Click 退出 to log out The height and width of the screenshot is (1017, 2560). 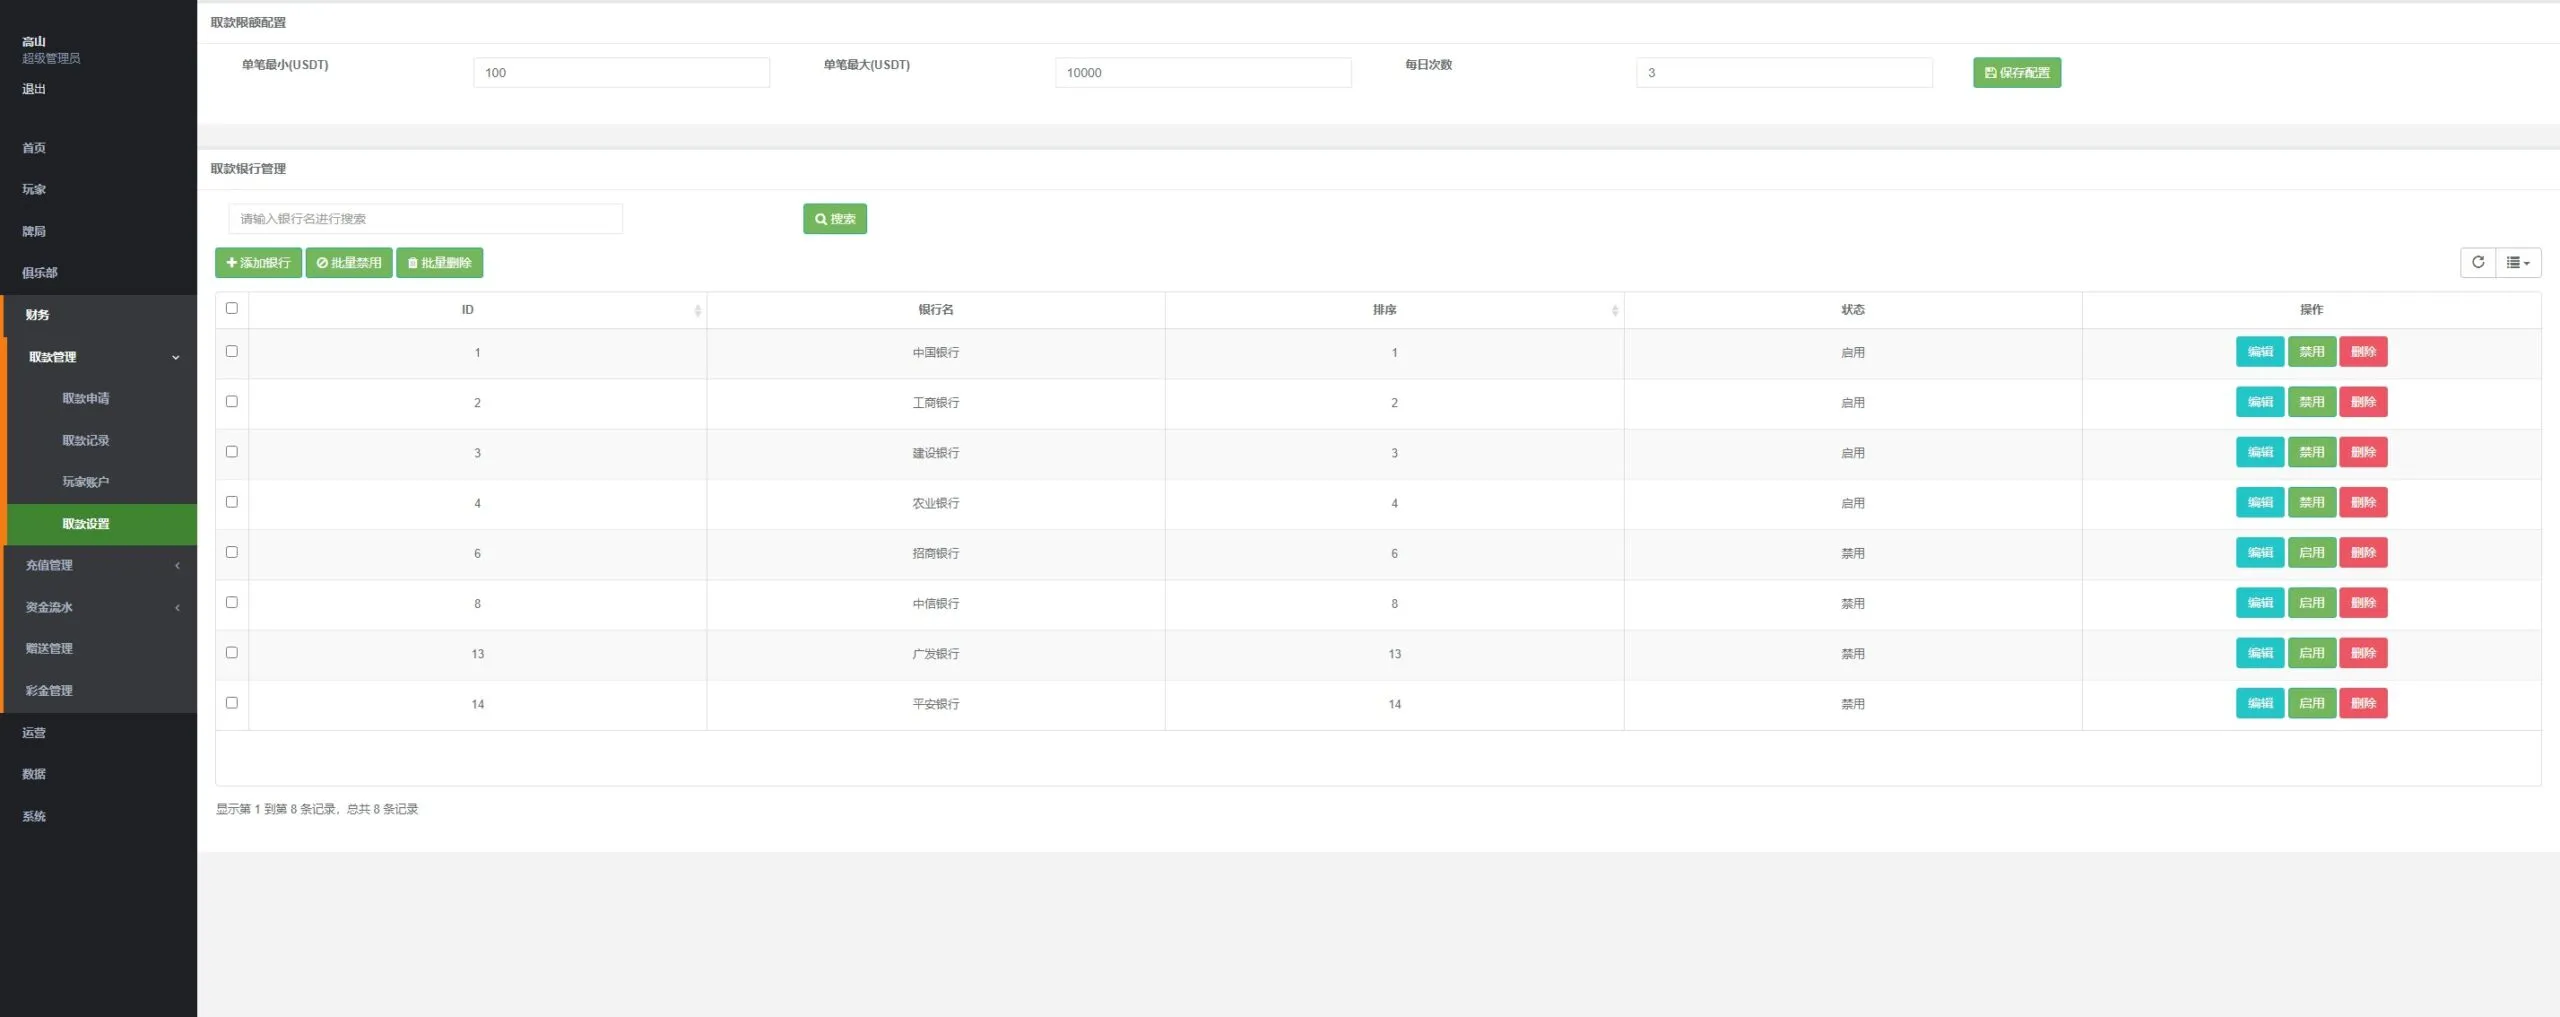[x=34, y=89]
